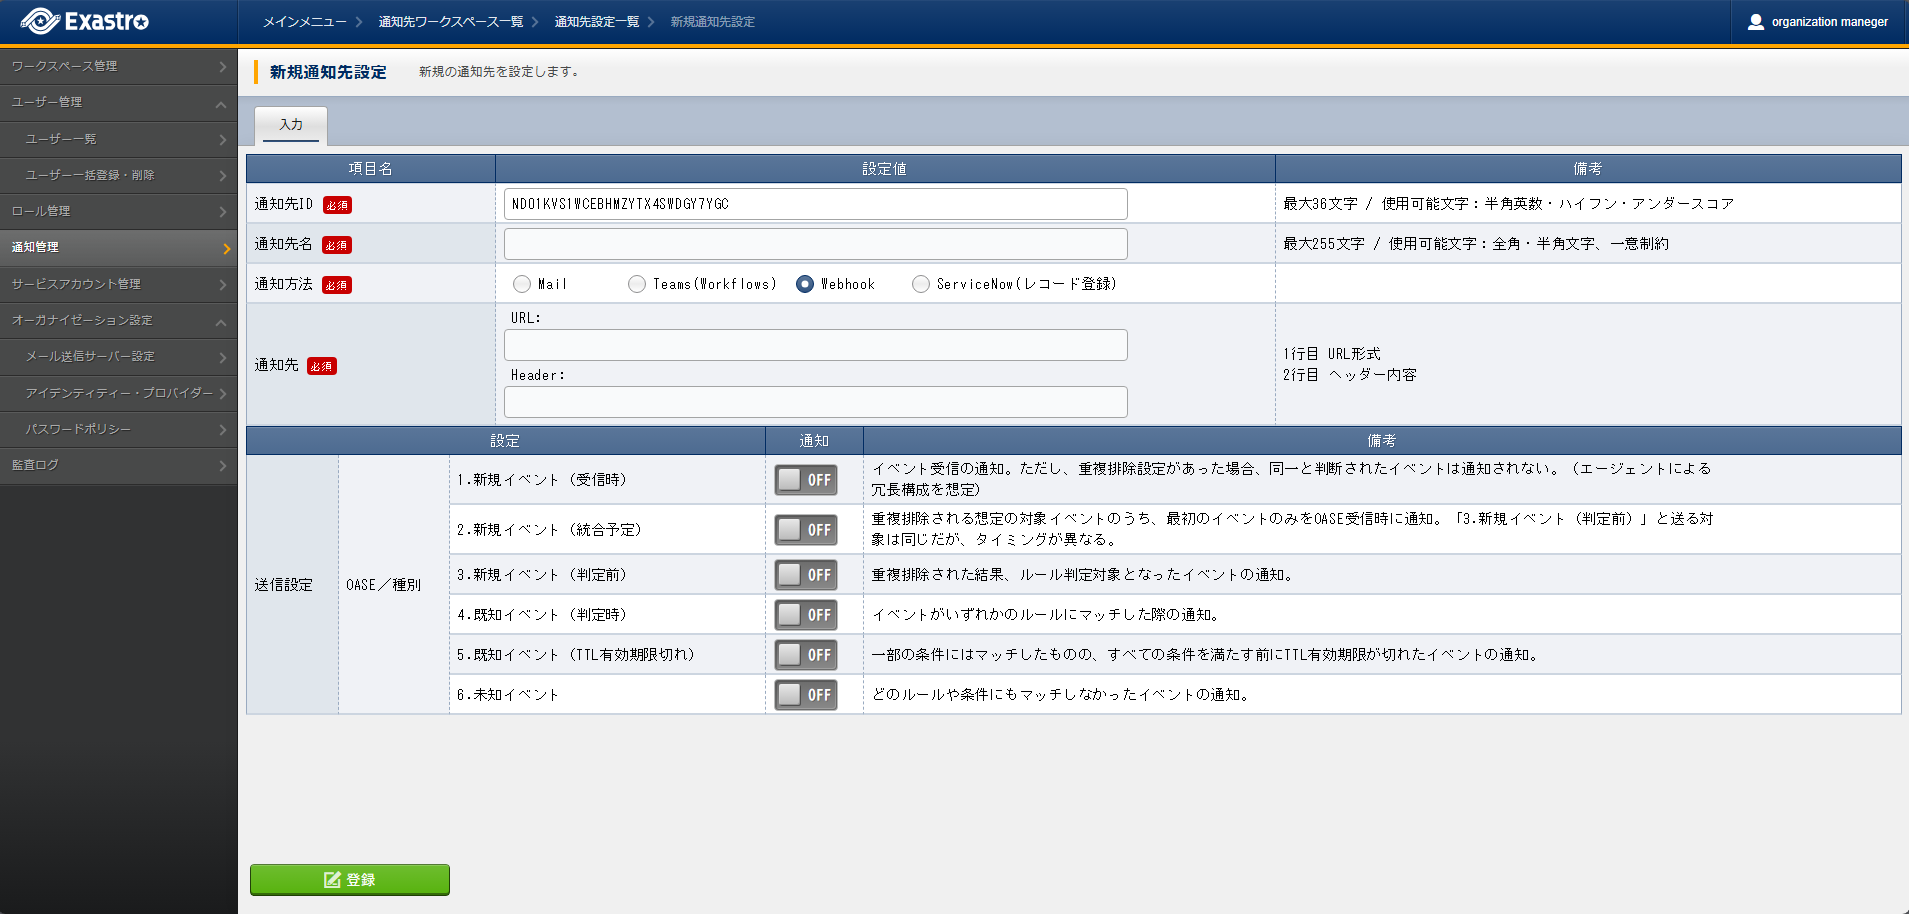
Task: Open アイデンティティー・プロバイダー sidebar item
Action: coord(119,393)
